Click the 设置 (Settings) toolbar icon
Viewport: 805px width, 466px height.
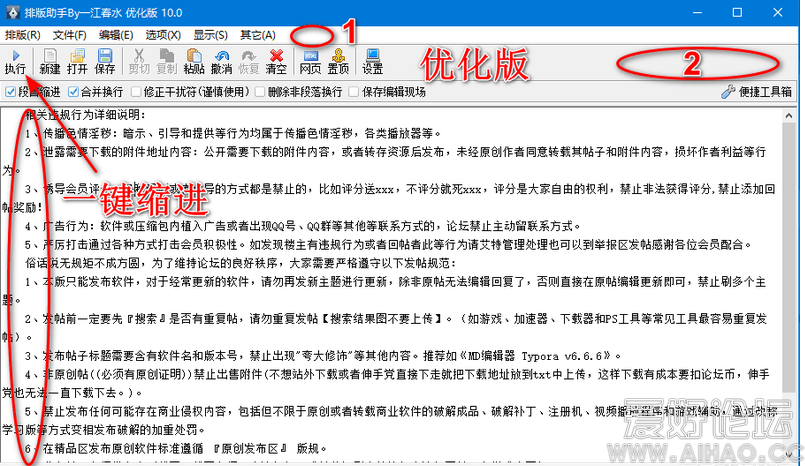click(x=372, y=61)
